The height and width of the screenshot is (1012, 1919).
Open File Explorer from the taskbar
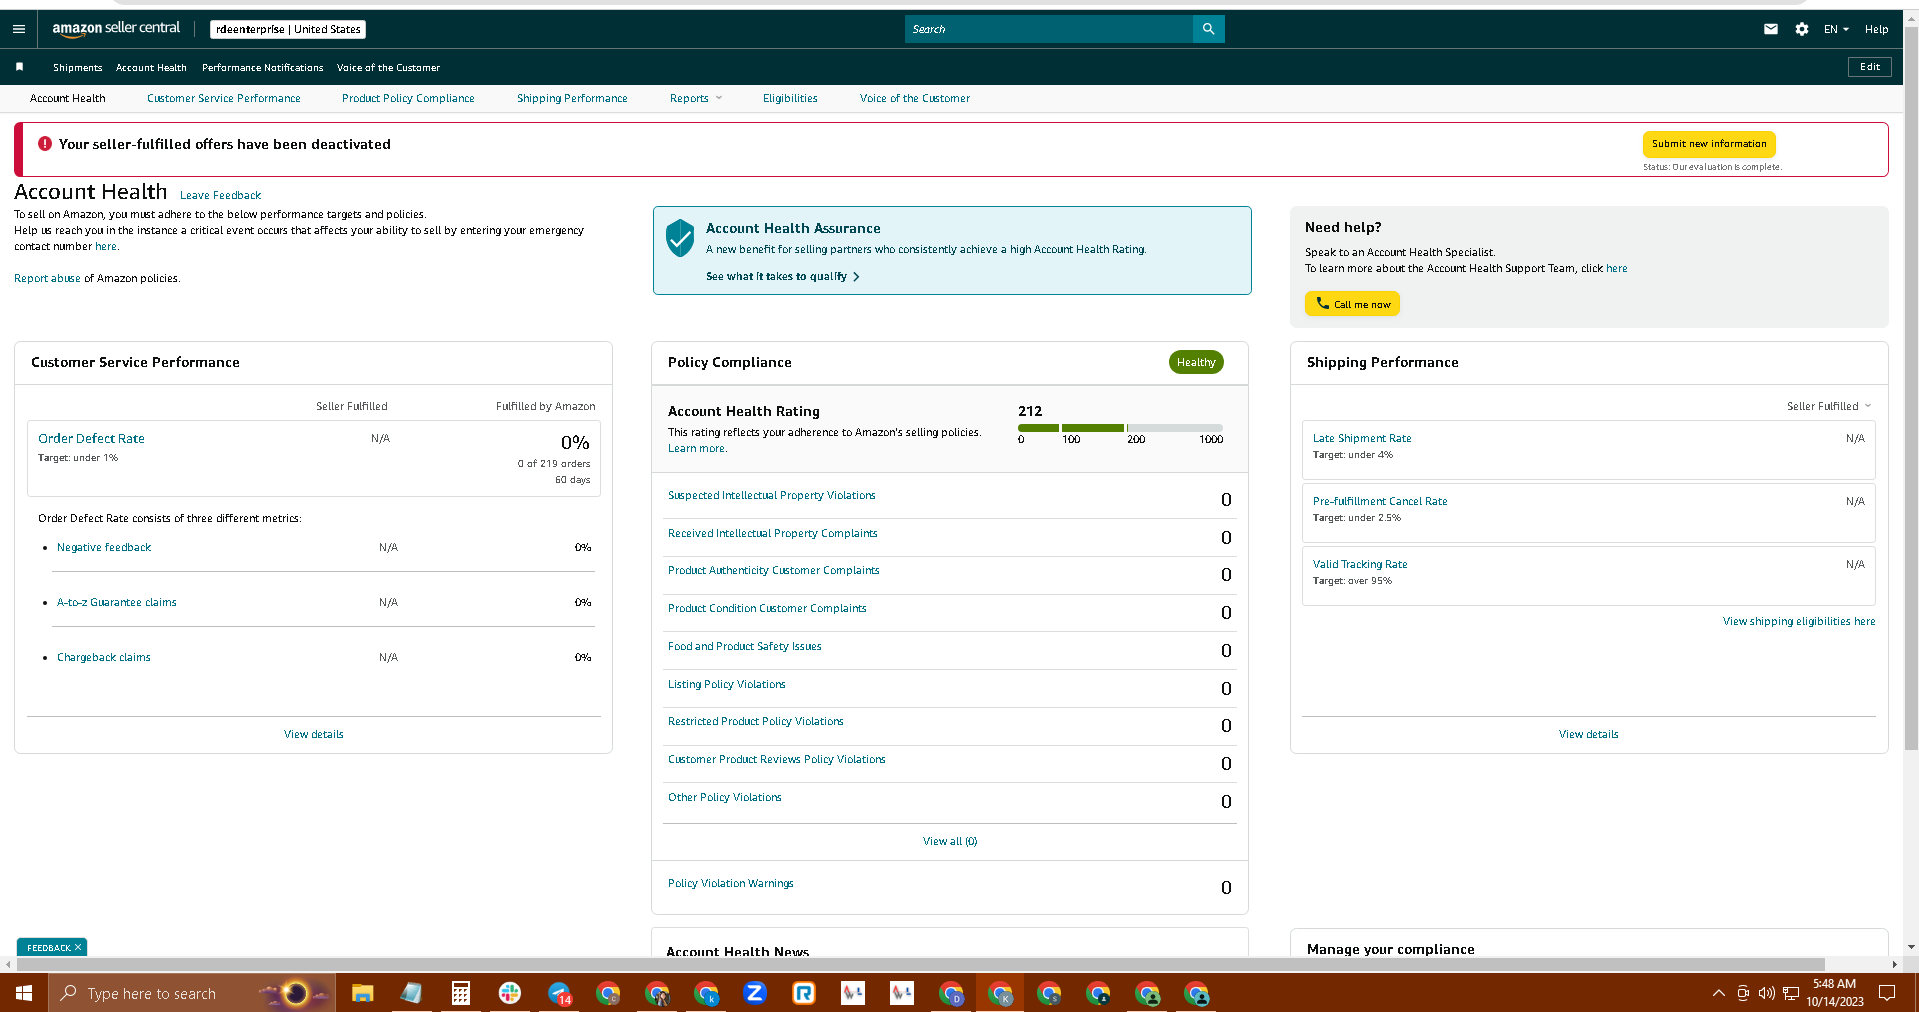click(x=362, y=993)
